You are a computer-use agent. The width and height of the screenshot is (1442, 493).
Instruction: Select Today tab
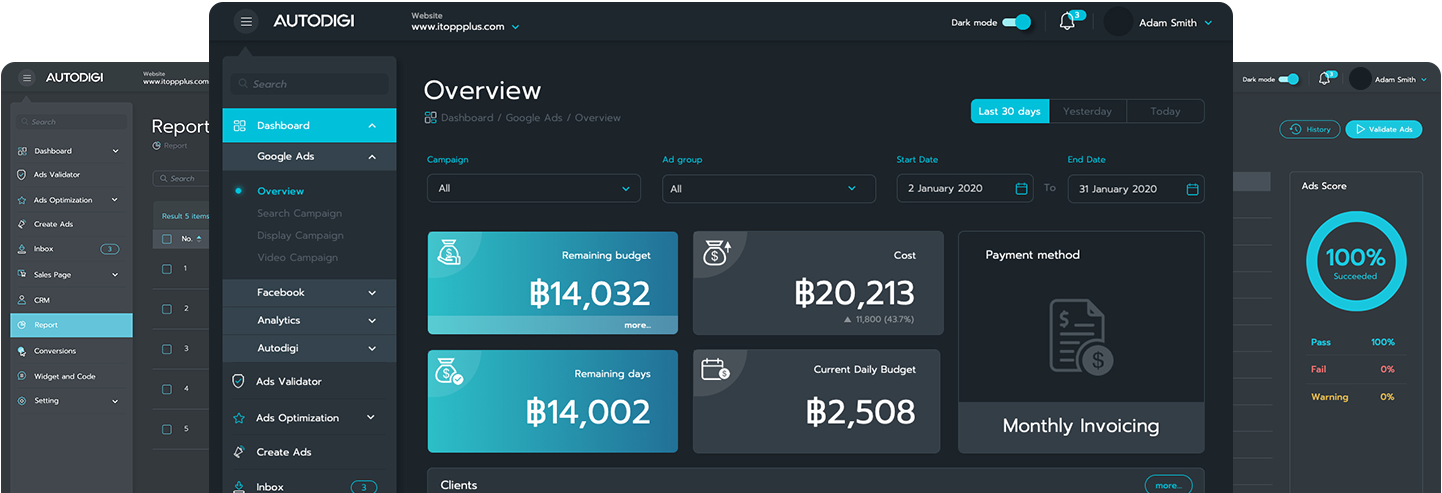coord(1165,111)
